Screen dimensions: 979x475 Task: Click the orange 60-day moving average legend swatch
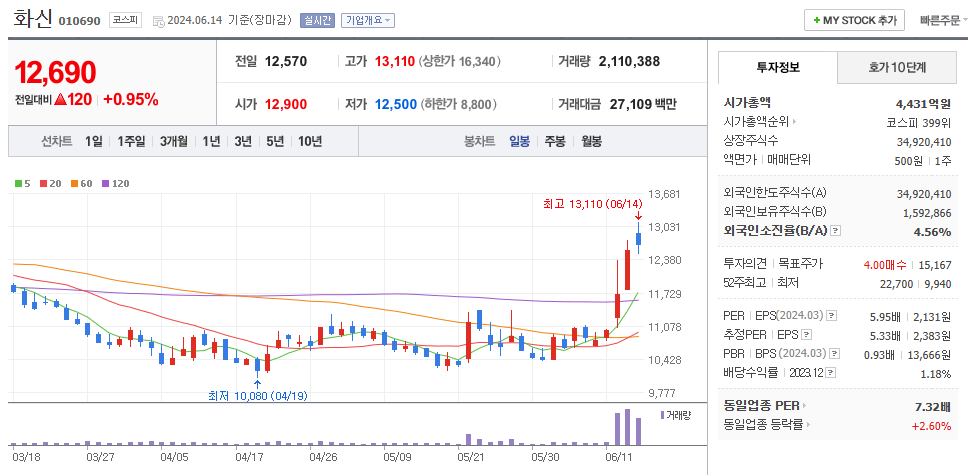point(74,184)
